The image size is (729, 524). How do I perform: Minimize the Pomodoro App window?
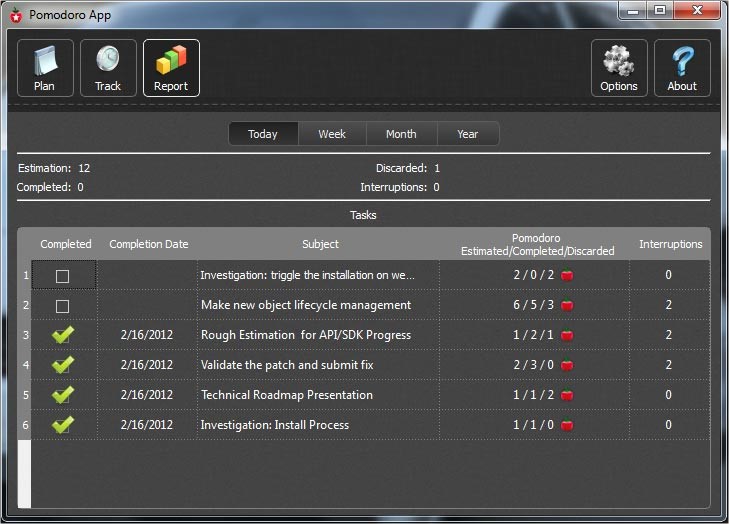click(633, 10)
